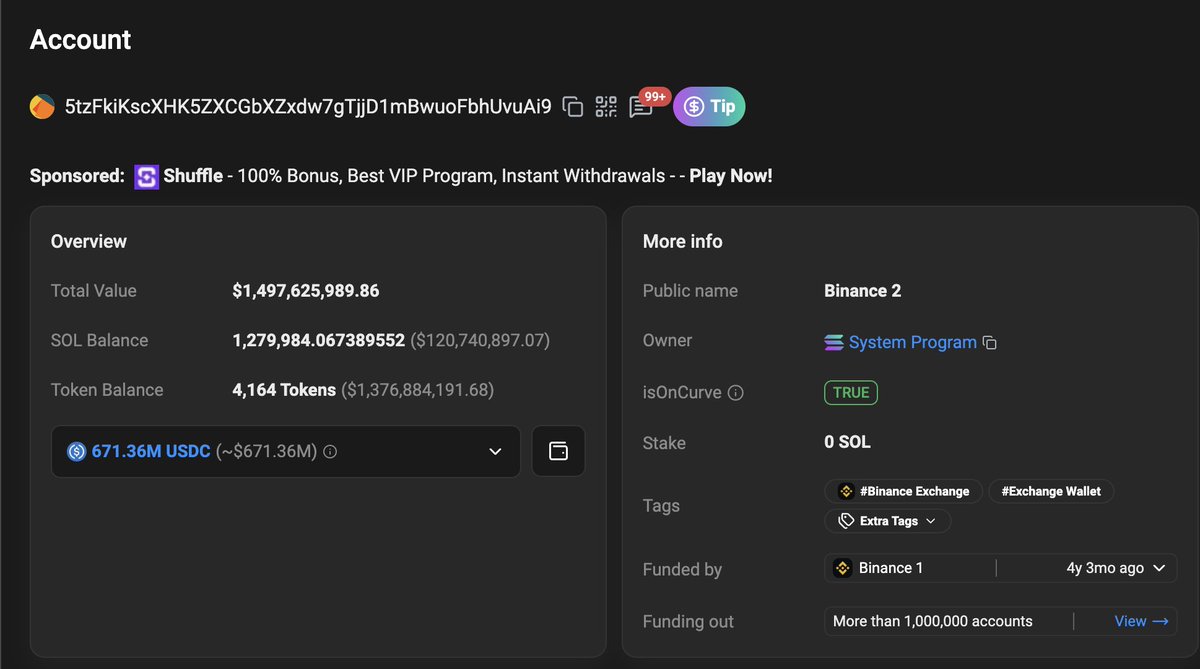Viewport: 1200px width, 669px height.
Task: Click the Binance logo in #Binance Exchange tag
Action: pyautogui.click(x=846, y=491)
